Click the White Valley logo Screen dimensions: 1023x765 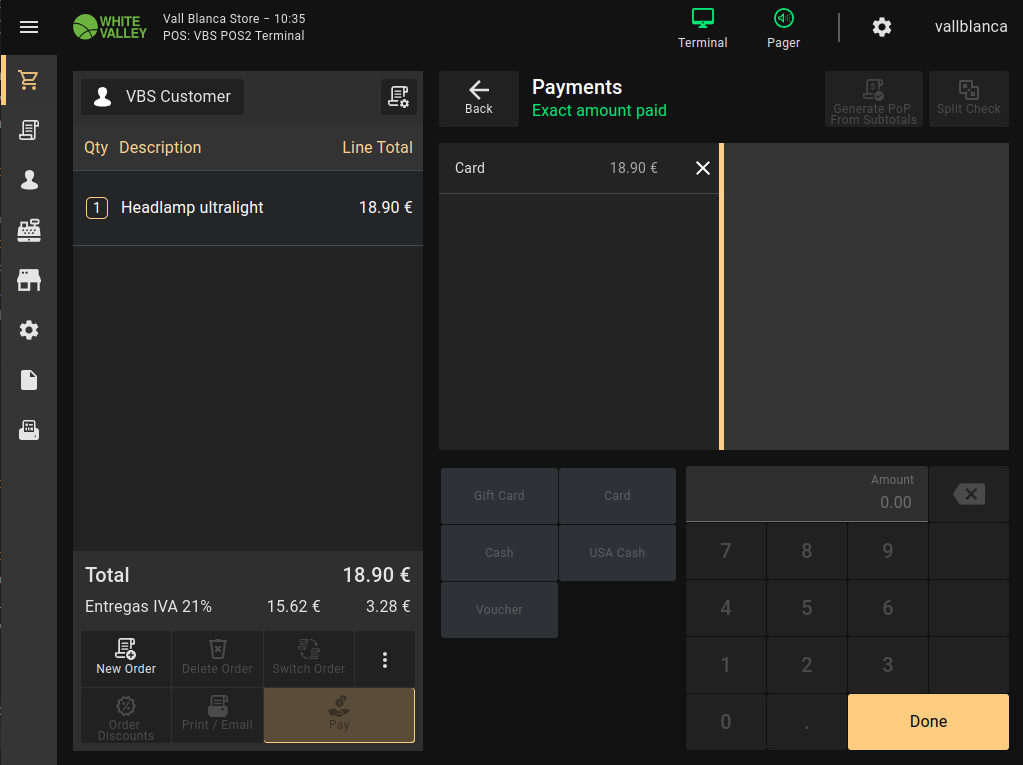(x=110, y=27)
